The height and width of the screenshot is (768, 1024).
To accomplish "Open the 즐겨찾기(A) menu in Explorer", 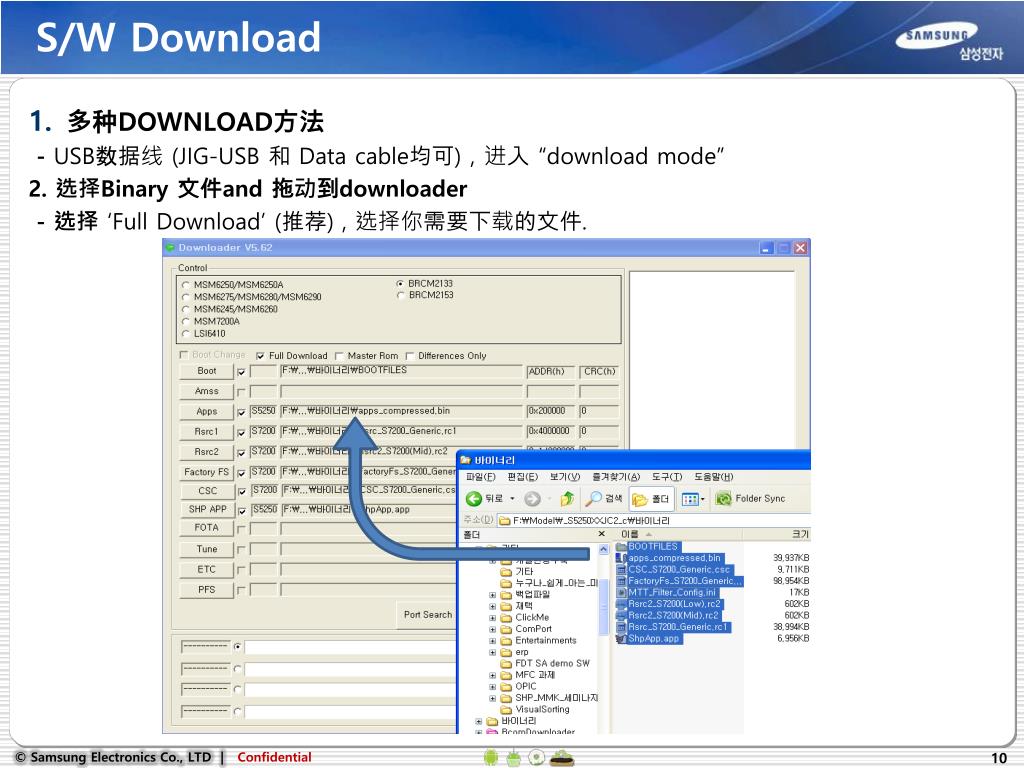I will tap(616, 477).
